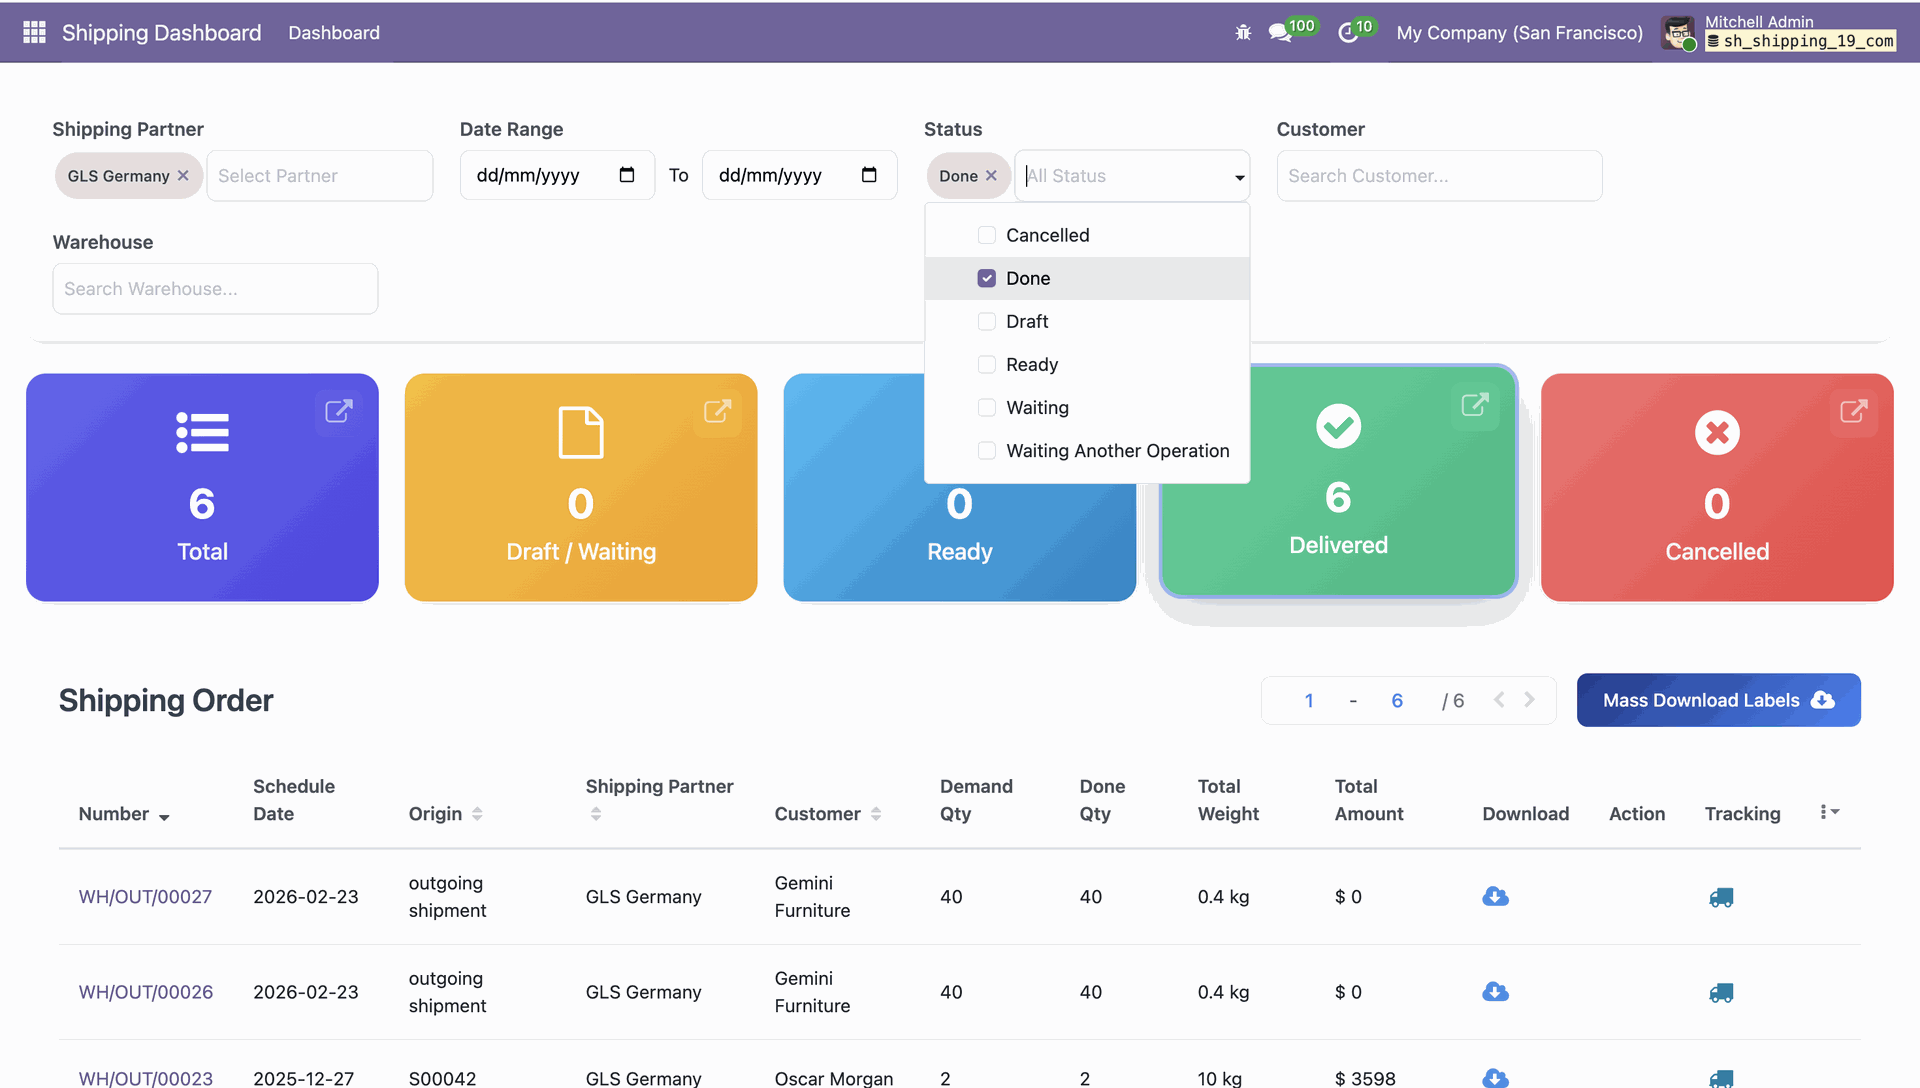1920x1088 pixels.
Task: Open the Dashboard menu item
Action: pos(334,33)
